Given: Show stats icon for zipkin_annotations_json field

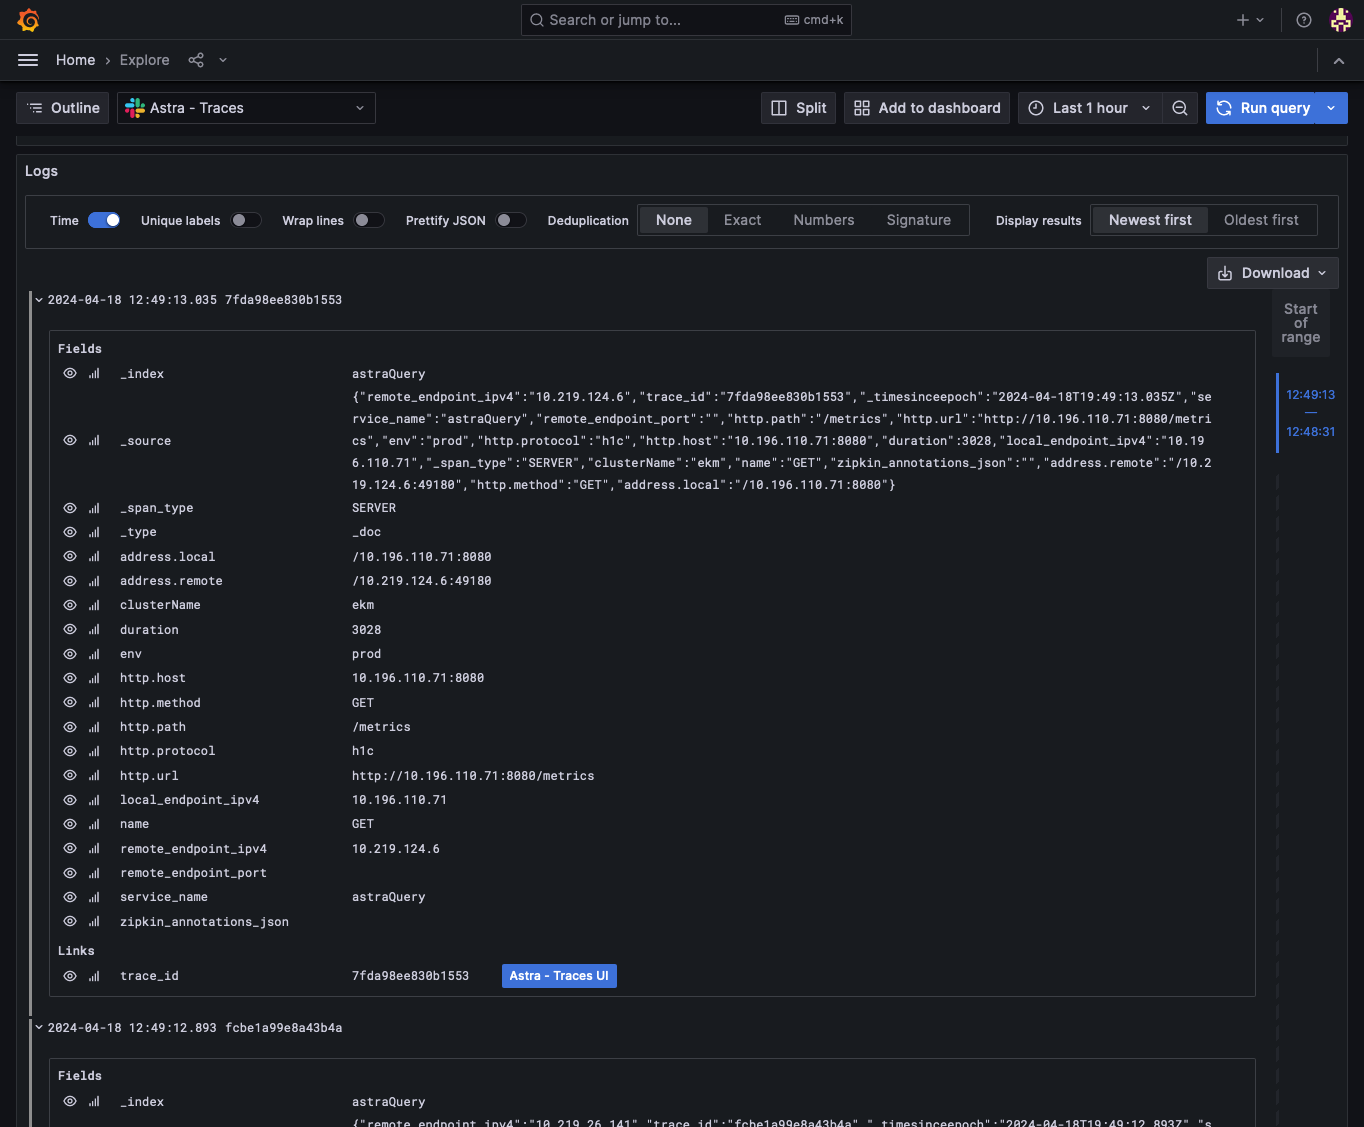Looking at the screenshot, I should [x=94, y=922].
